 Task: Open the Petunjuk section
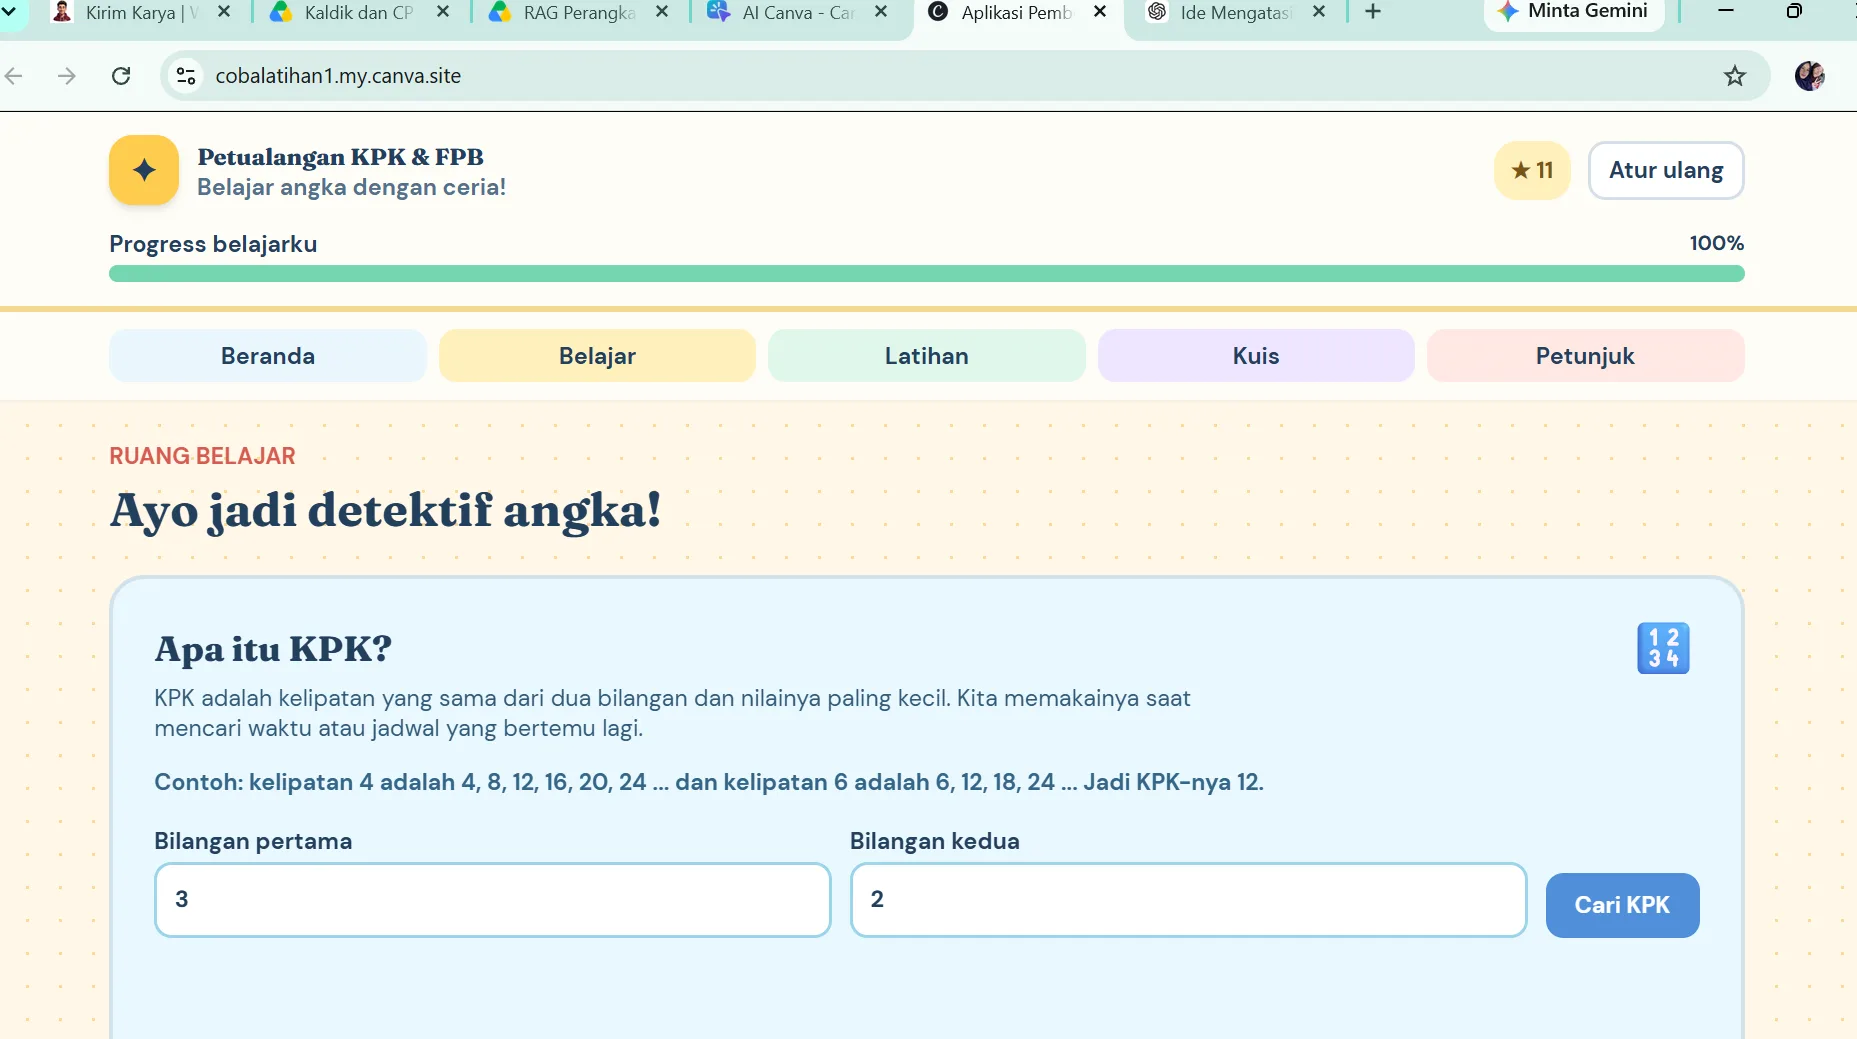tap(1586, 356)
